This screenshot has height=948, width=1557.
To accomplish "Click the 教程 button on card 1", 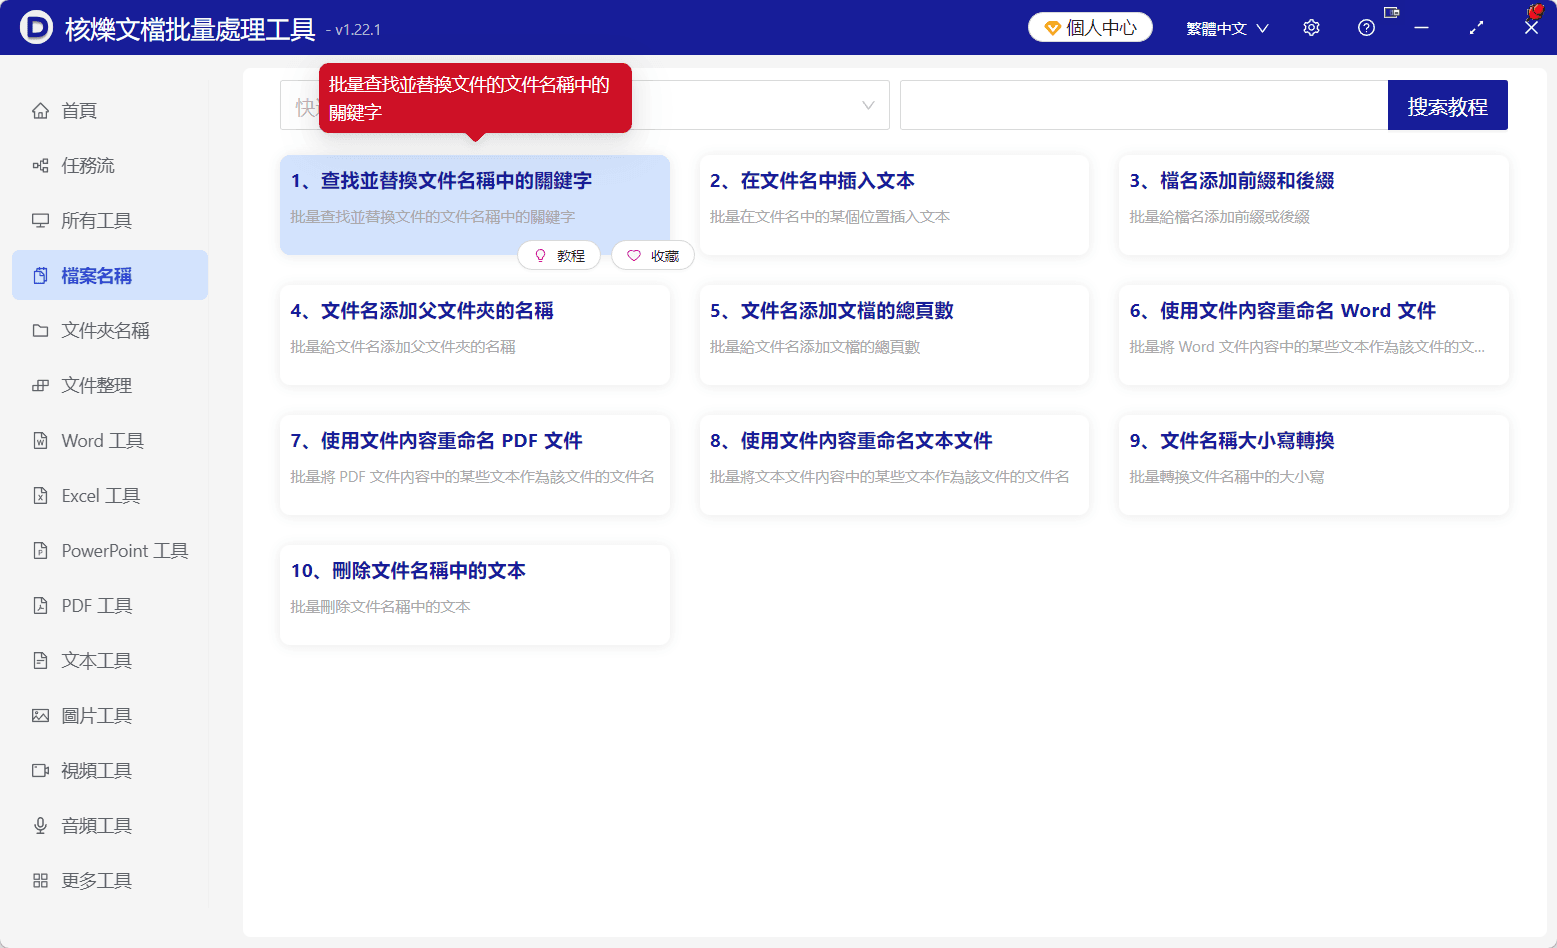I will pos(559,256).
